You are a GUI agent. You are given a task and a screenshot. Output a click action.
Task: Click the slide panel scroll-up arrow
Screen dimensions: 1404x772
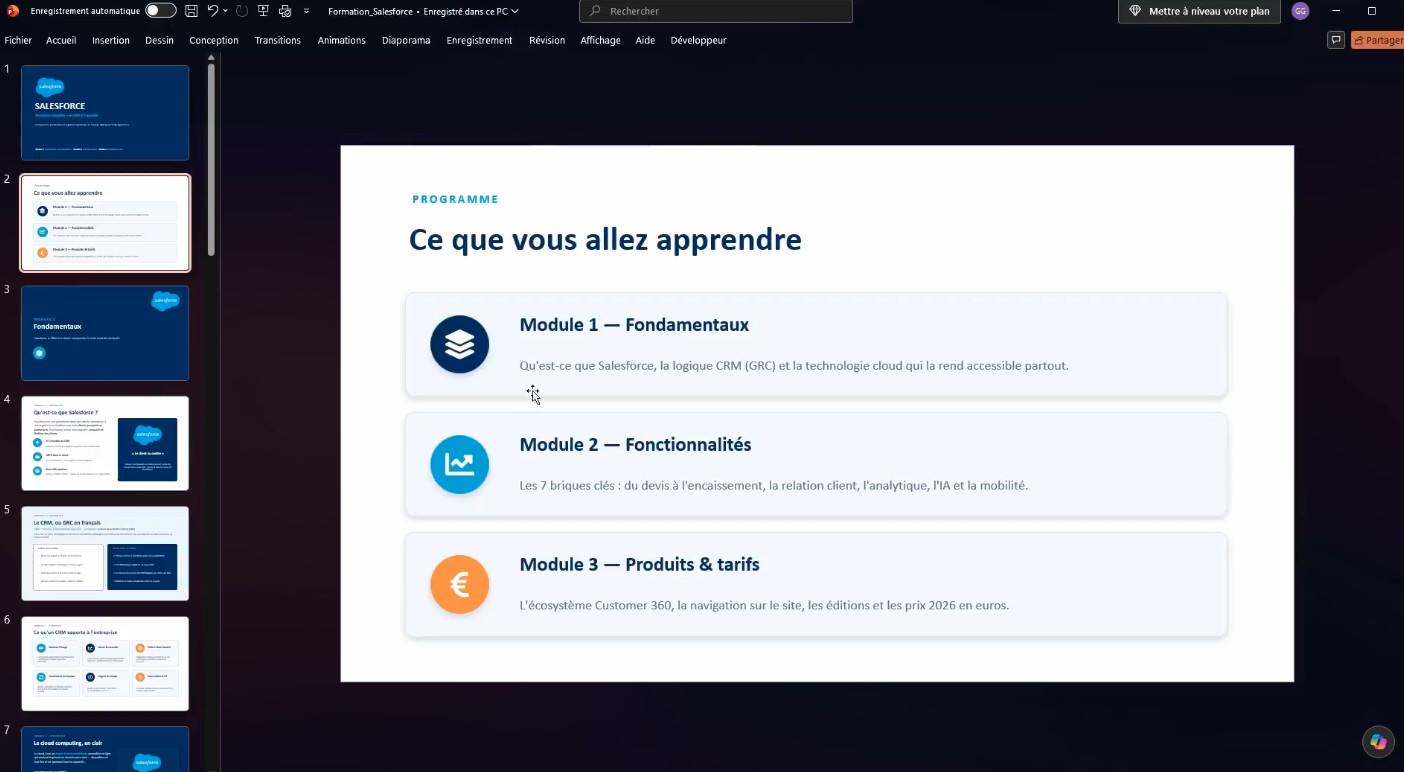tap(211, 58)
